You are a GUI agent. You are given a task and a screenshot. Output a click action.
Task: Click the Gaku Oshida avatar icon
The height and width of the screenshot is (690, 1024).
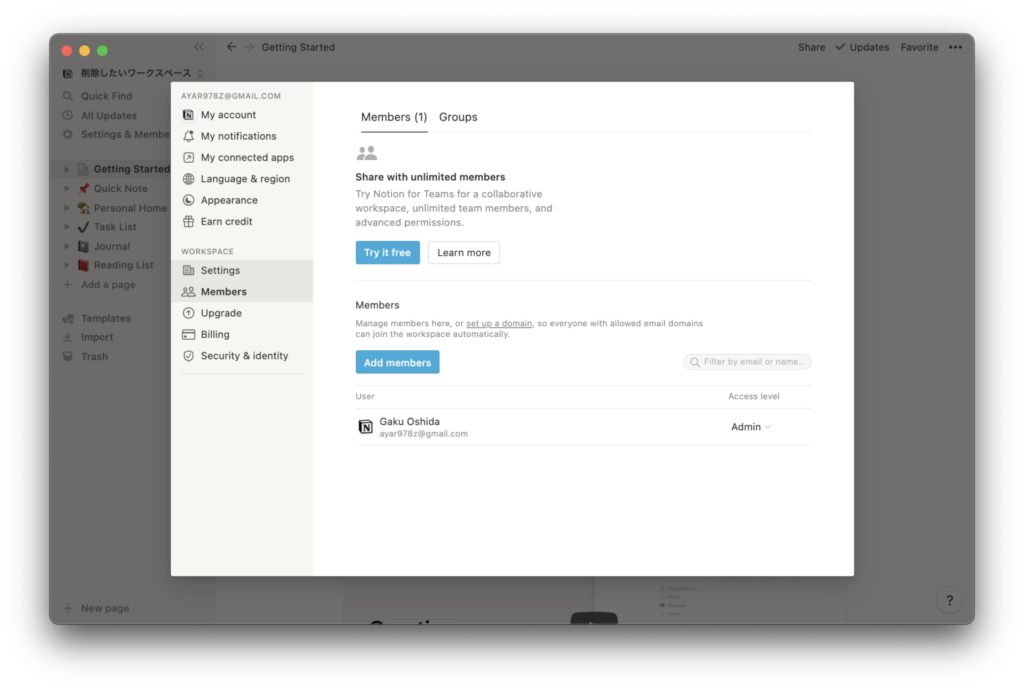365,427
